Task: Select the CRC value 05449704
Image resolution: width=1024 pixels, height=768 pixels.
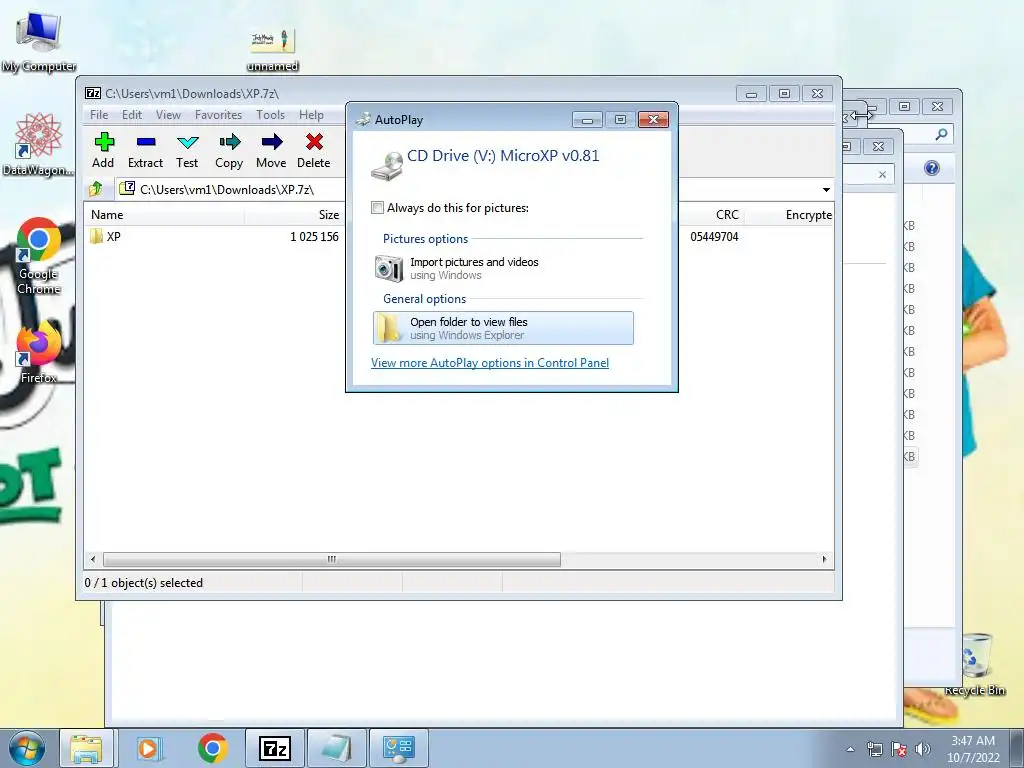Action: pyautogui.click(x=714, y=236)
